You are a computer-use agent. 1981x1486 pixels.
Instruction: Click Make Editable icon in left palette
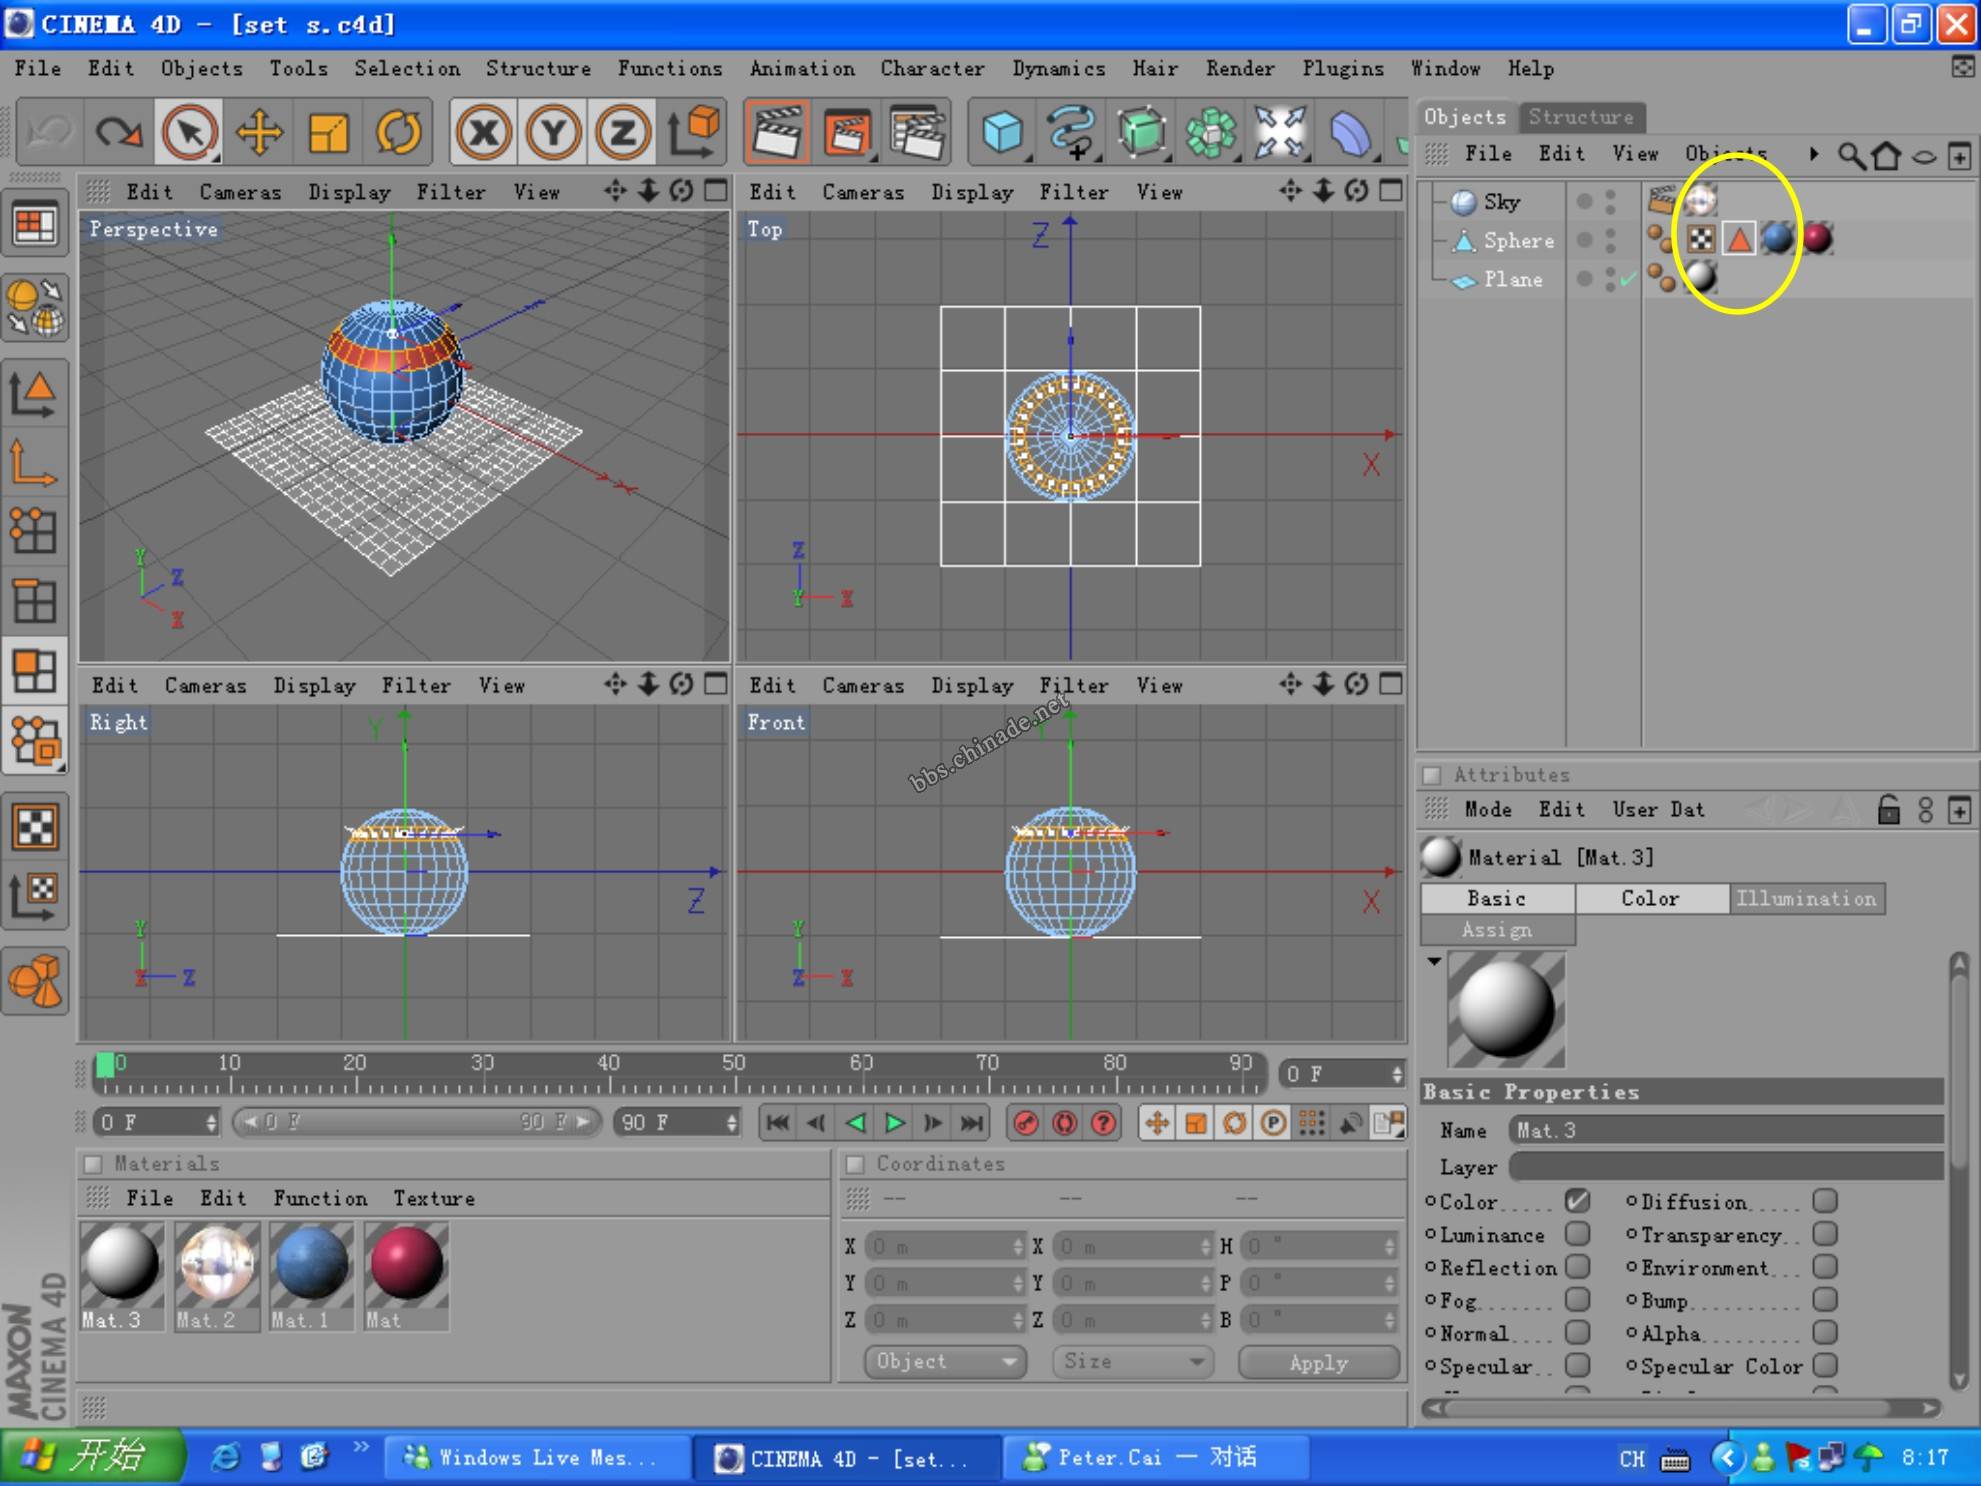tap(35, 309)
